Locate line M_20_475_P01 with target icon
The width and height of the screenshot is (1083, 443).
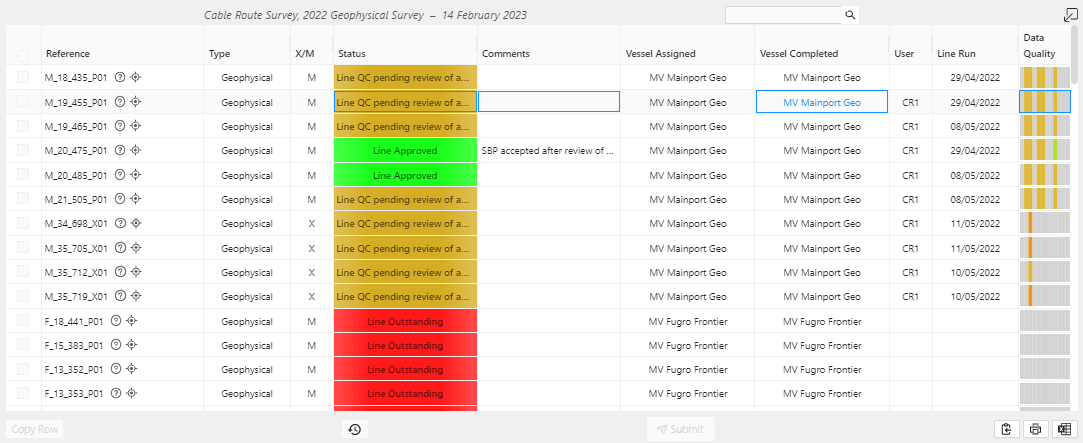point(135,150)
